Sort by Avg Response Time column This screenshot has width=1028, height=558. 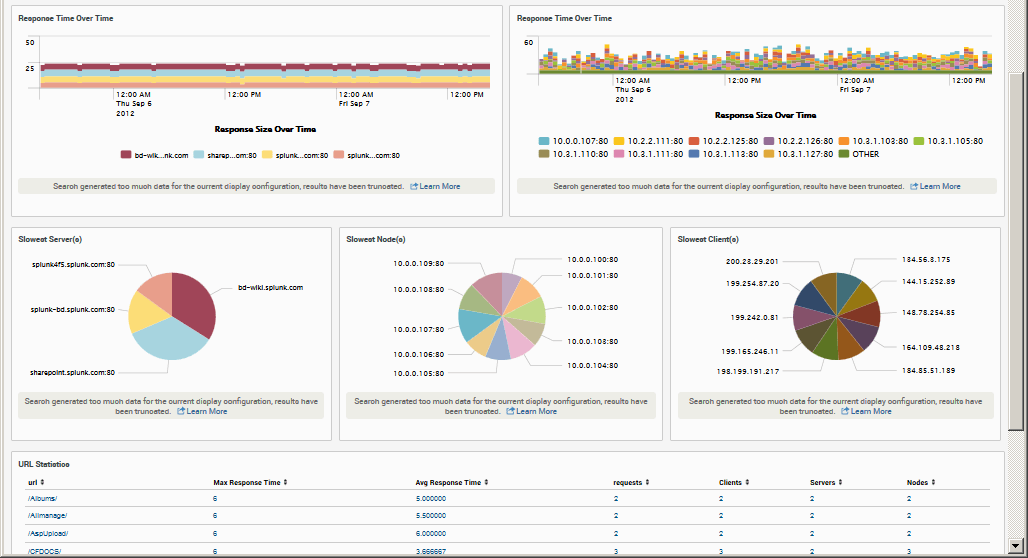(x=452, y=483)
